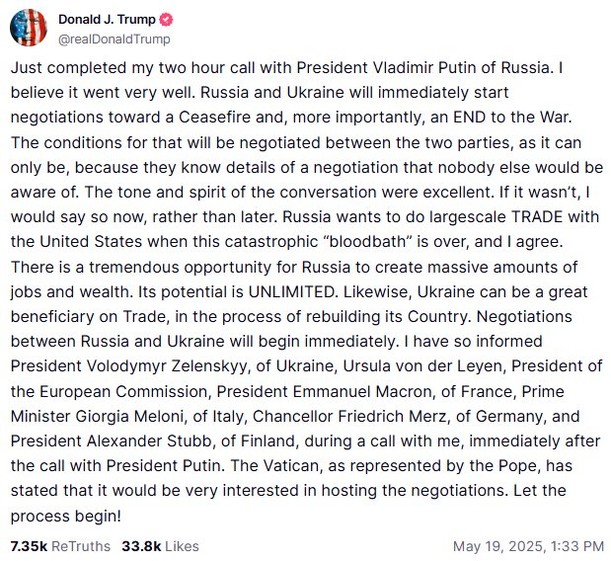Click the red verified checkmark badge

(x=167, y=19)
